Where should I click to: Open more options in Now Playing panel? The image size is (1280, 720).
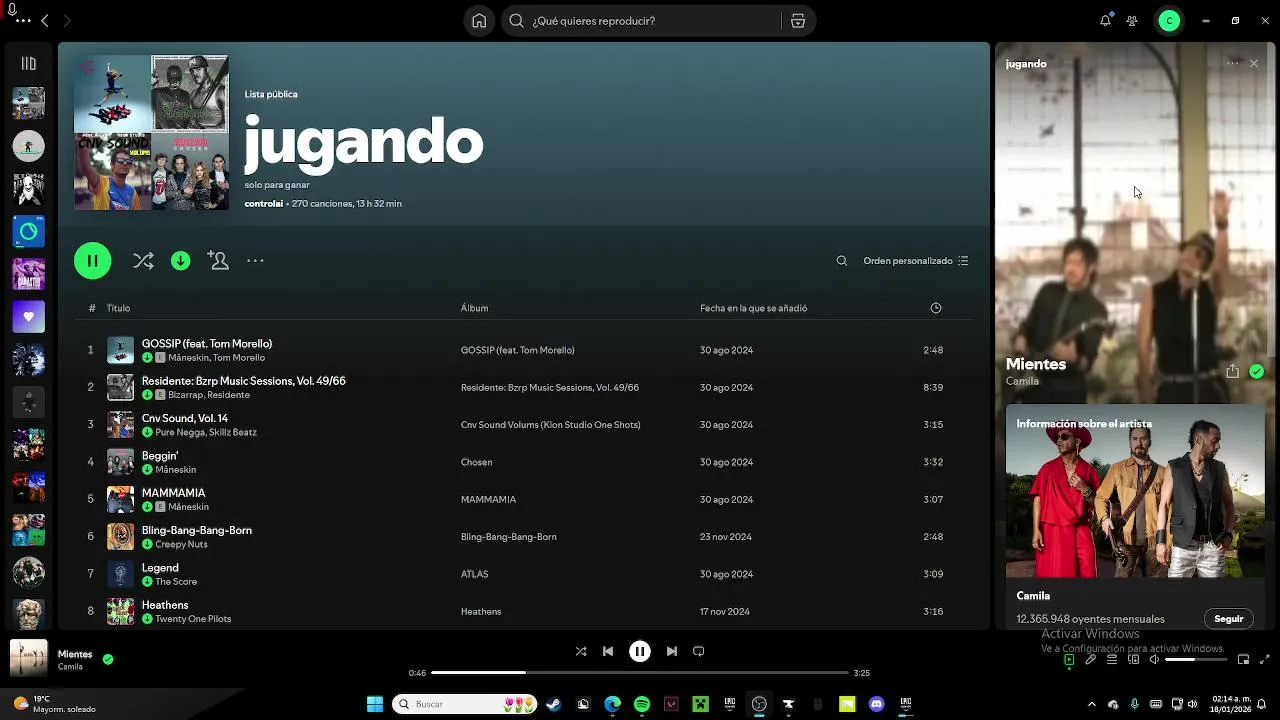1233,63
